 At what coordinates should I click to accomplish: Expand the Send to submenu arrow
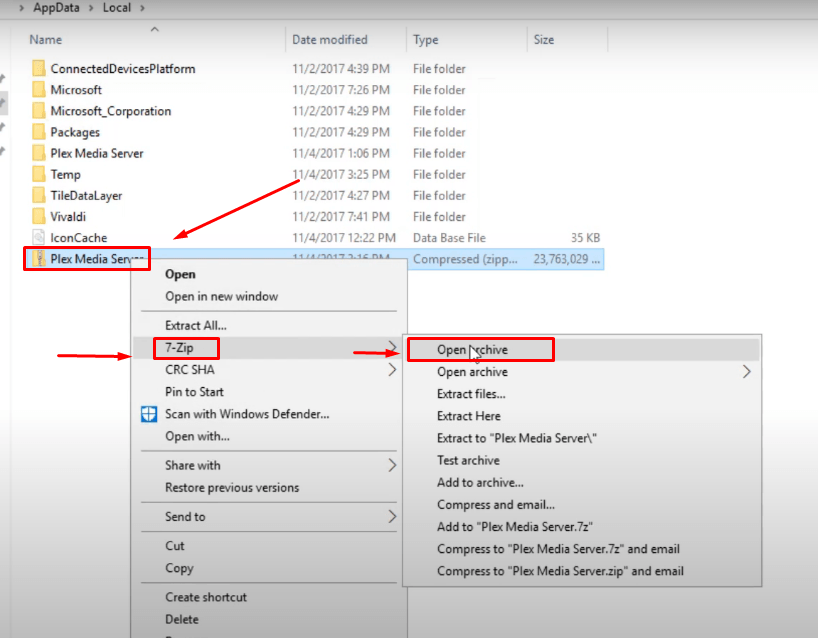(x=392, y=516)
